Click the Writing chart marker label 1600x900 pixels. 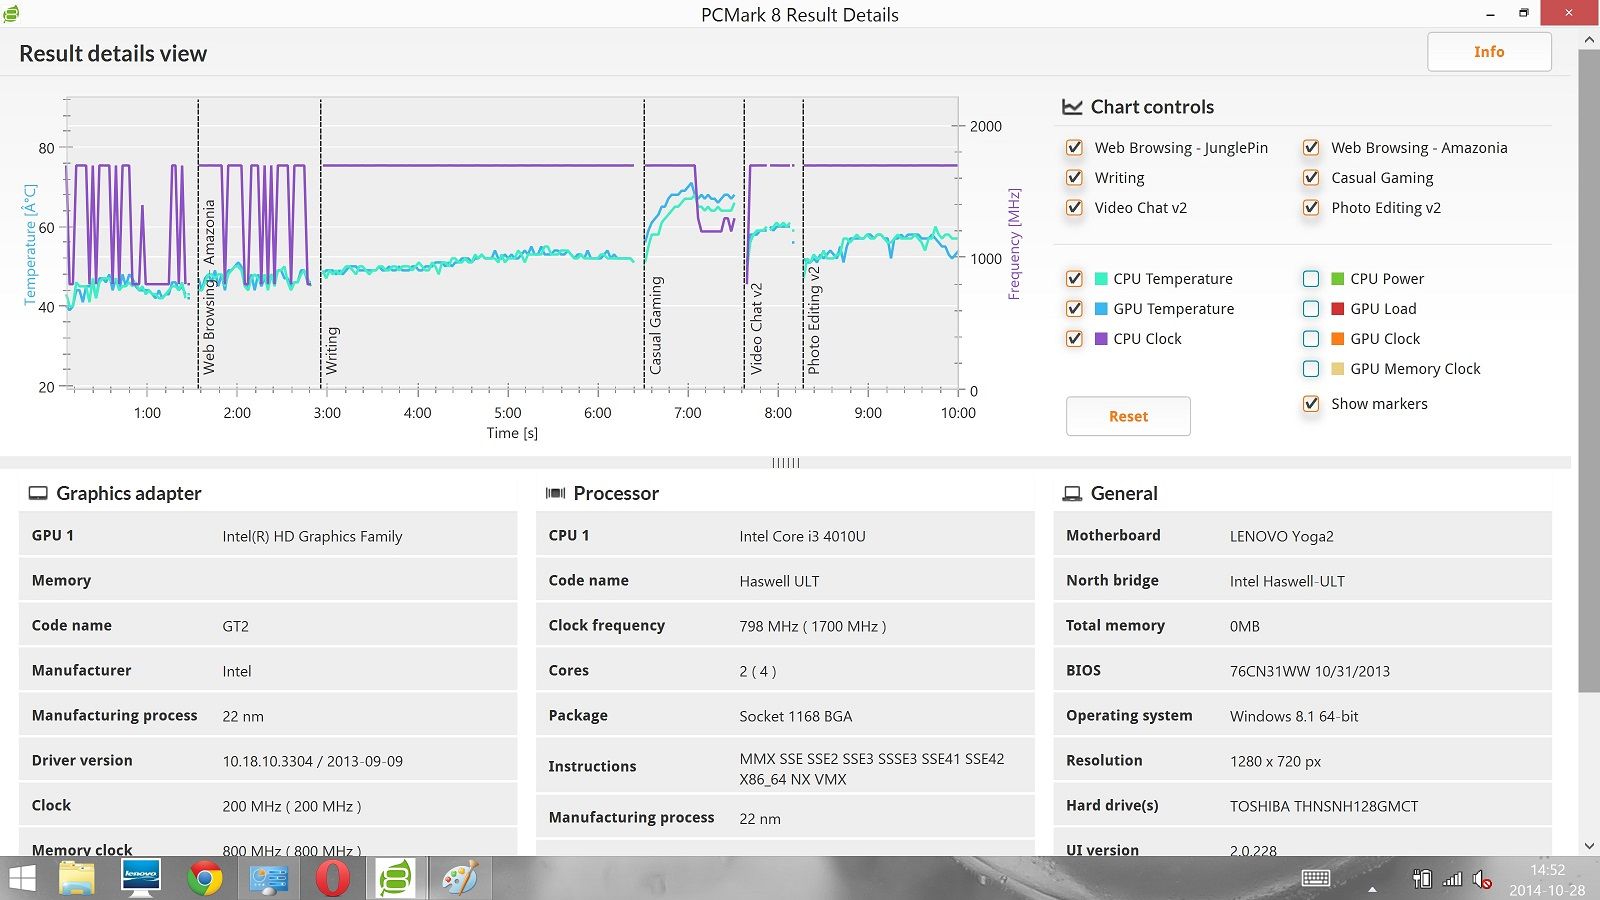(332, 350)
